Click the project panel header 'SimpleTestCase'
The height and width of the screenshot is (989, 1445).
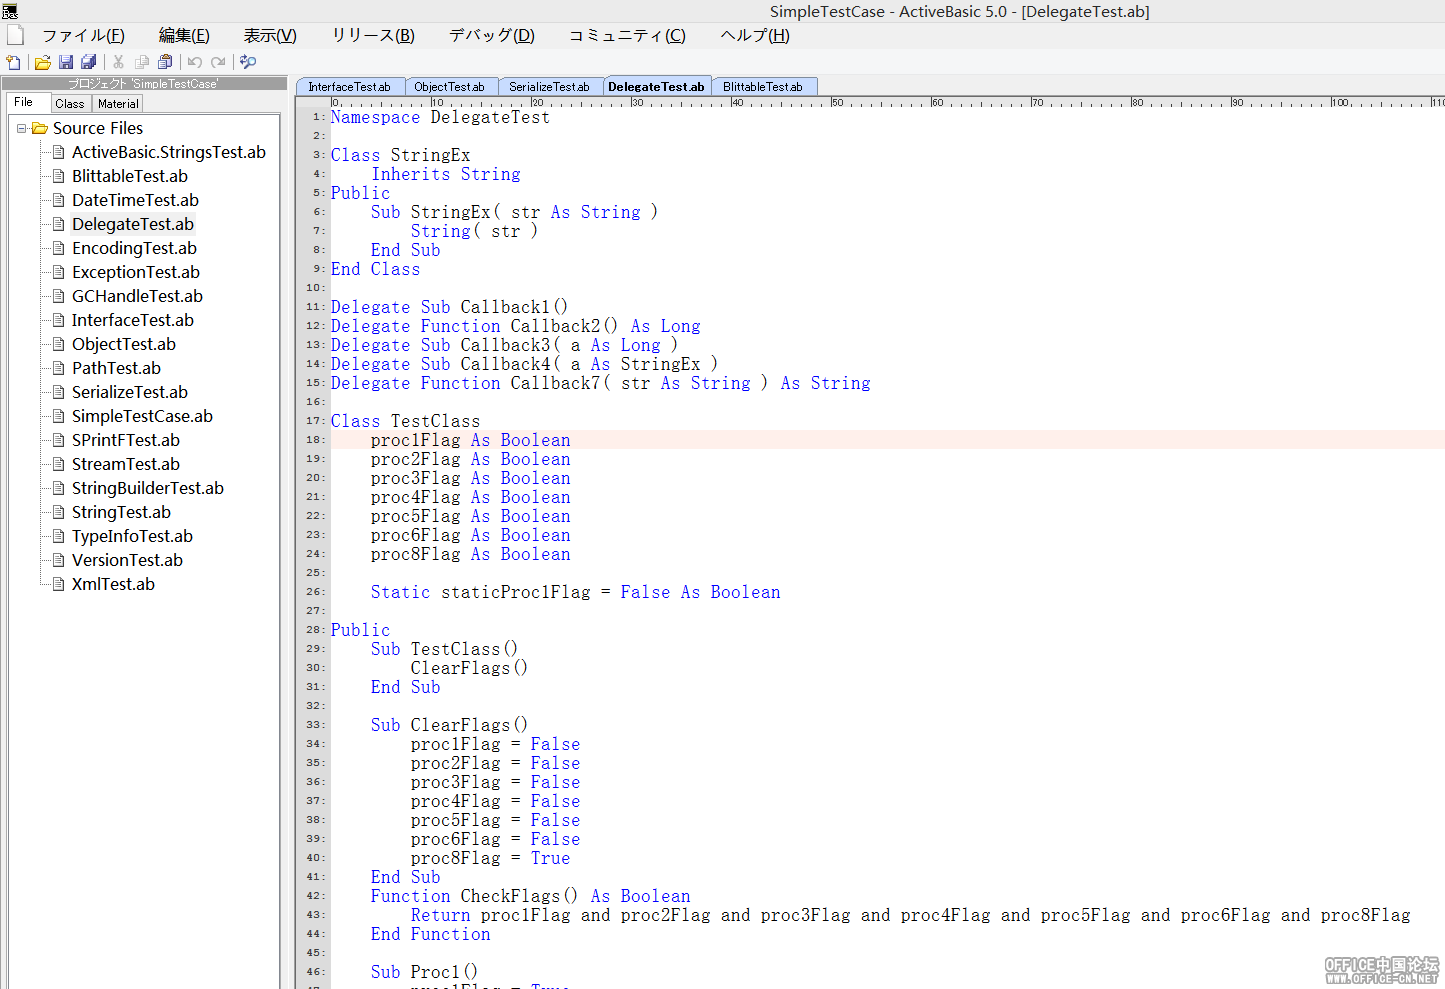[143, 84]
